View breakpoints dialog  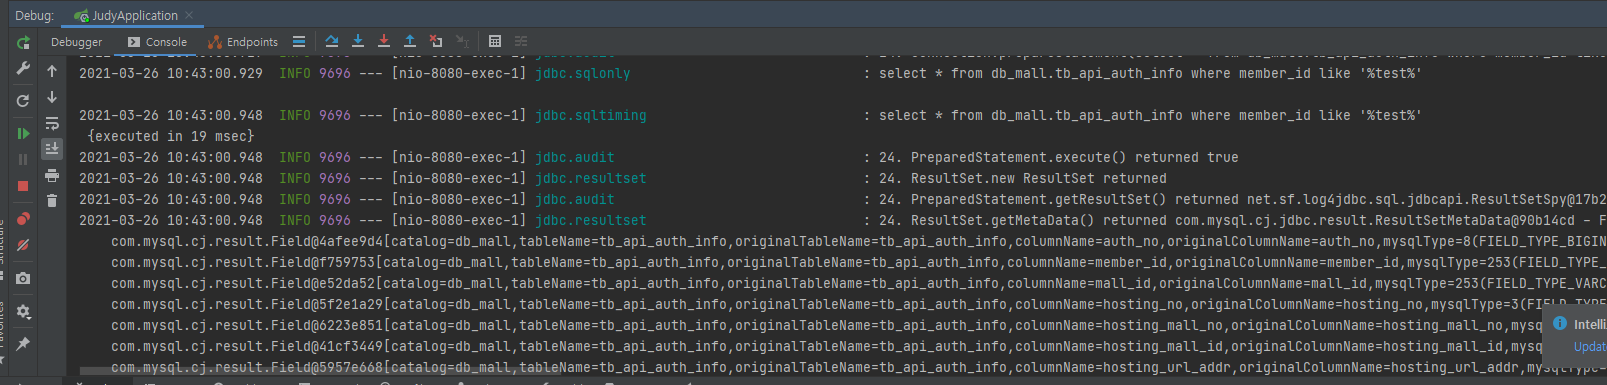pyautogui.click(x=23, y=219)
